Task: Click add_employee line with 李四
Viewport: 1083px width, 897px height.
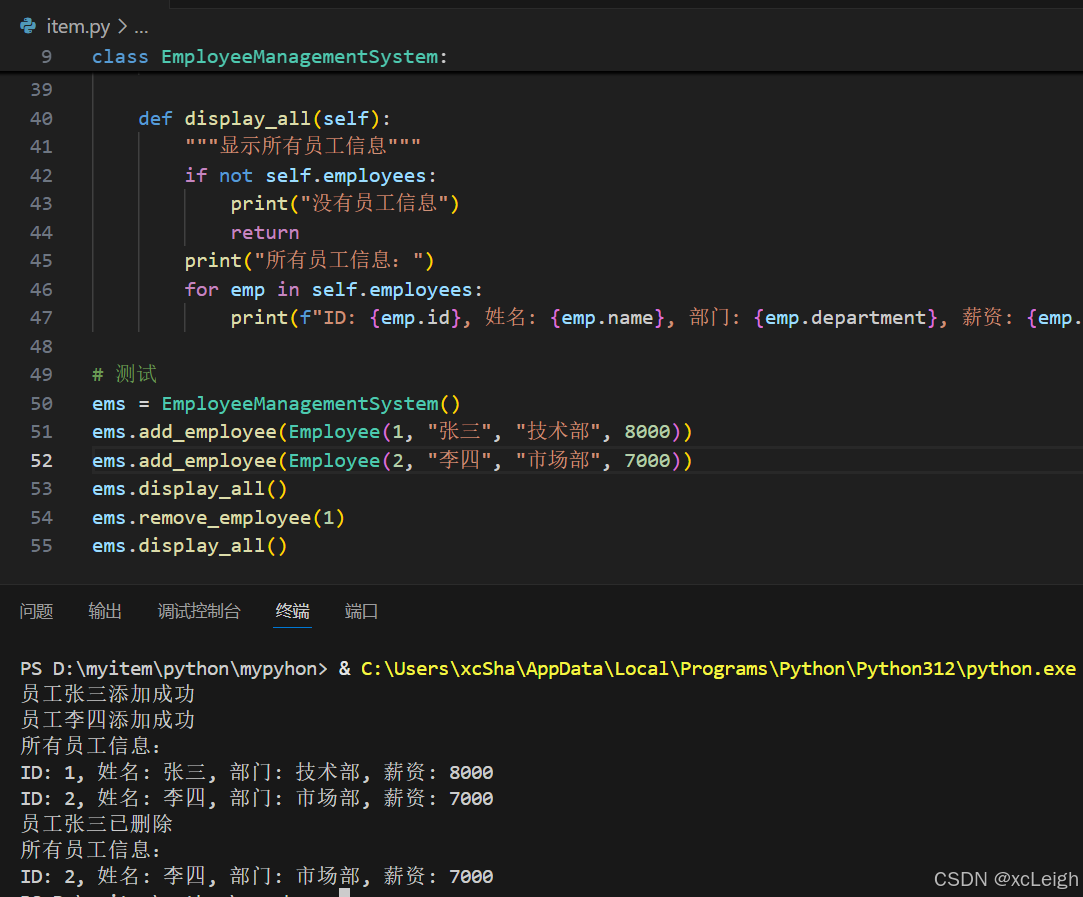Action: tap(392, 461)
